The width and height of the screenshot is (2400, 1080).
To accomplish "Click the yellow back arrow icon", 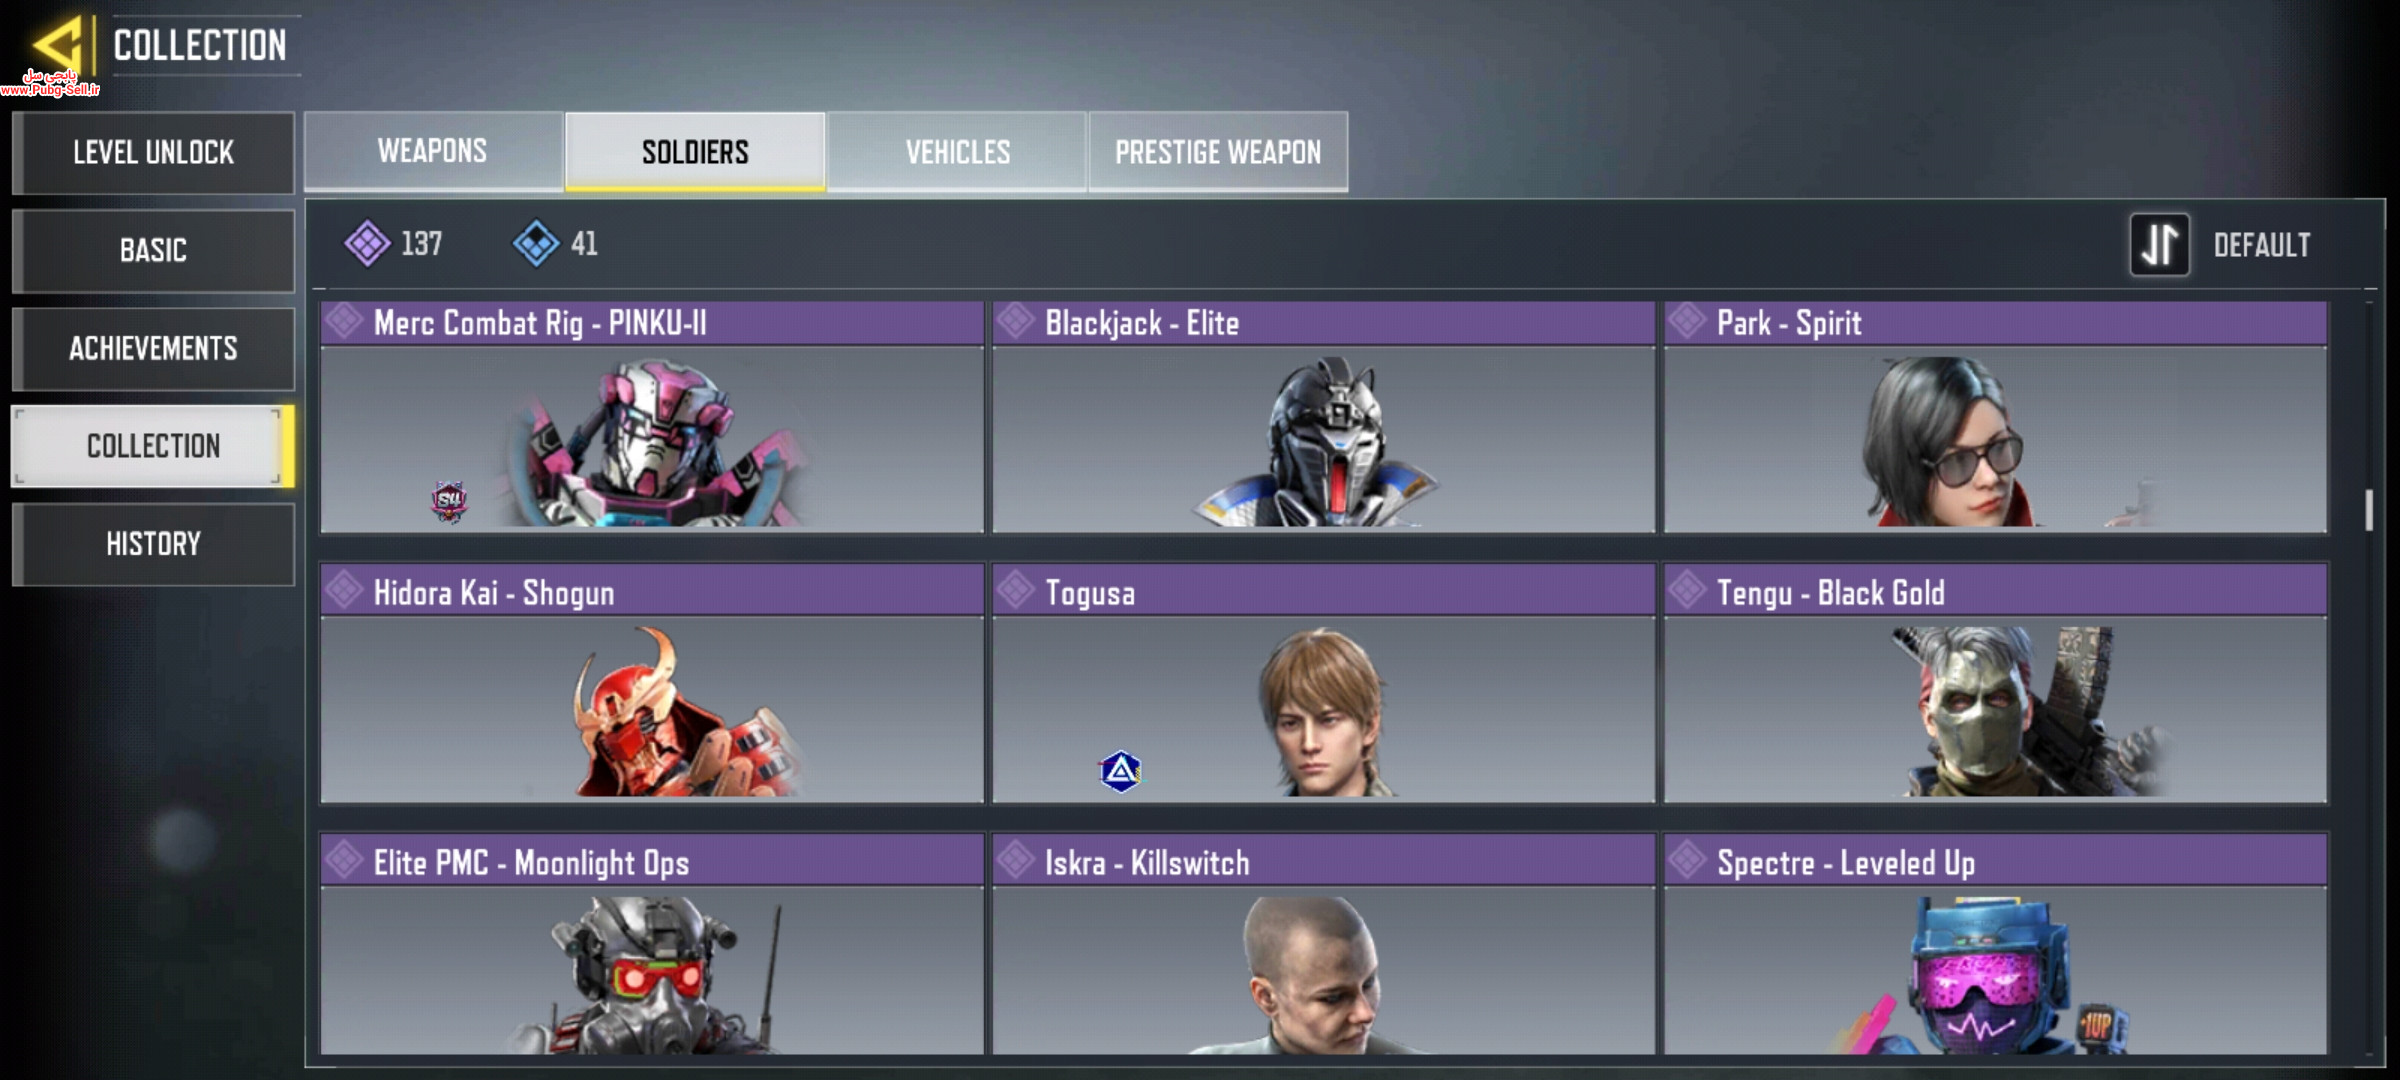I will point(57,44).
